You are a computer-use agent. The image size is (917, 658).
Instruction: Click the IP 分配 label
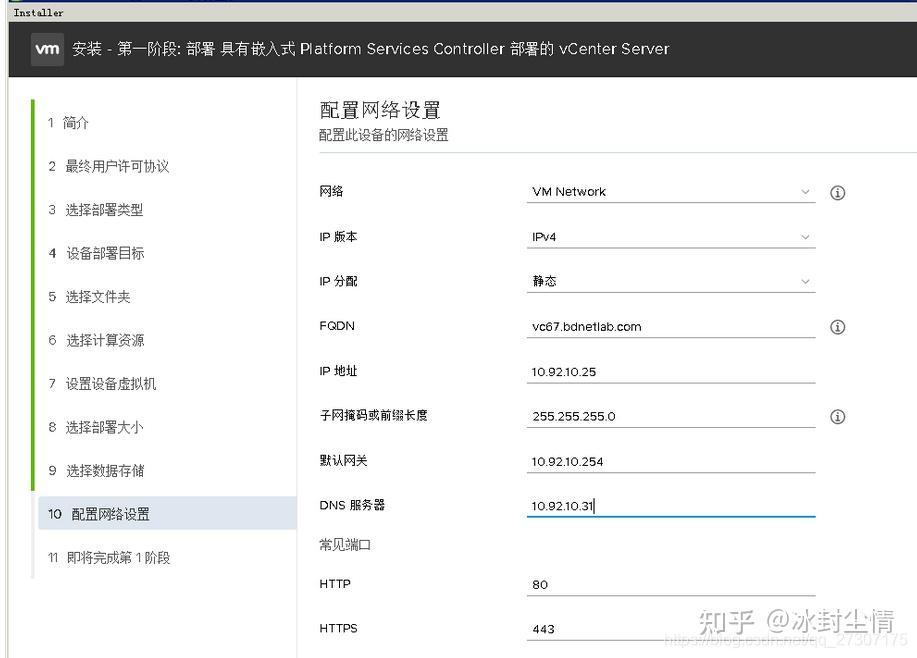pos(338,281)
